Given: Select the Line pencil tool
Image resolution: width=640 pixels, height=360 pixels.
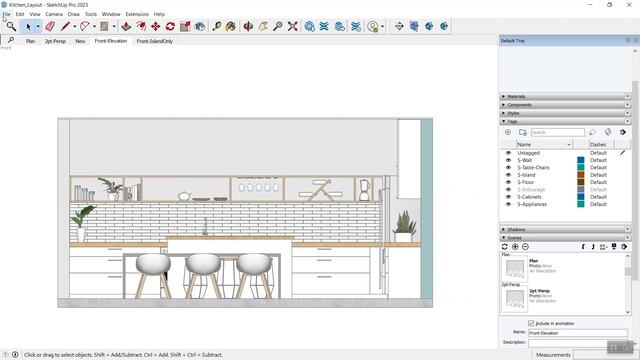Looking at the screenshot, I should [x=65, y=27].
